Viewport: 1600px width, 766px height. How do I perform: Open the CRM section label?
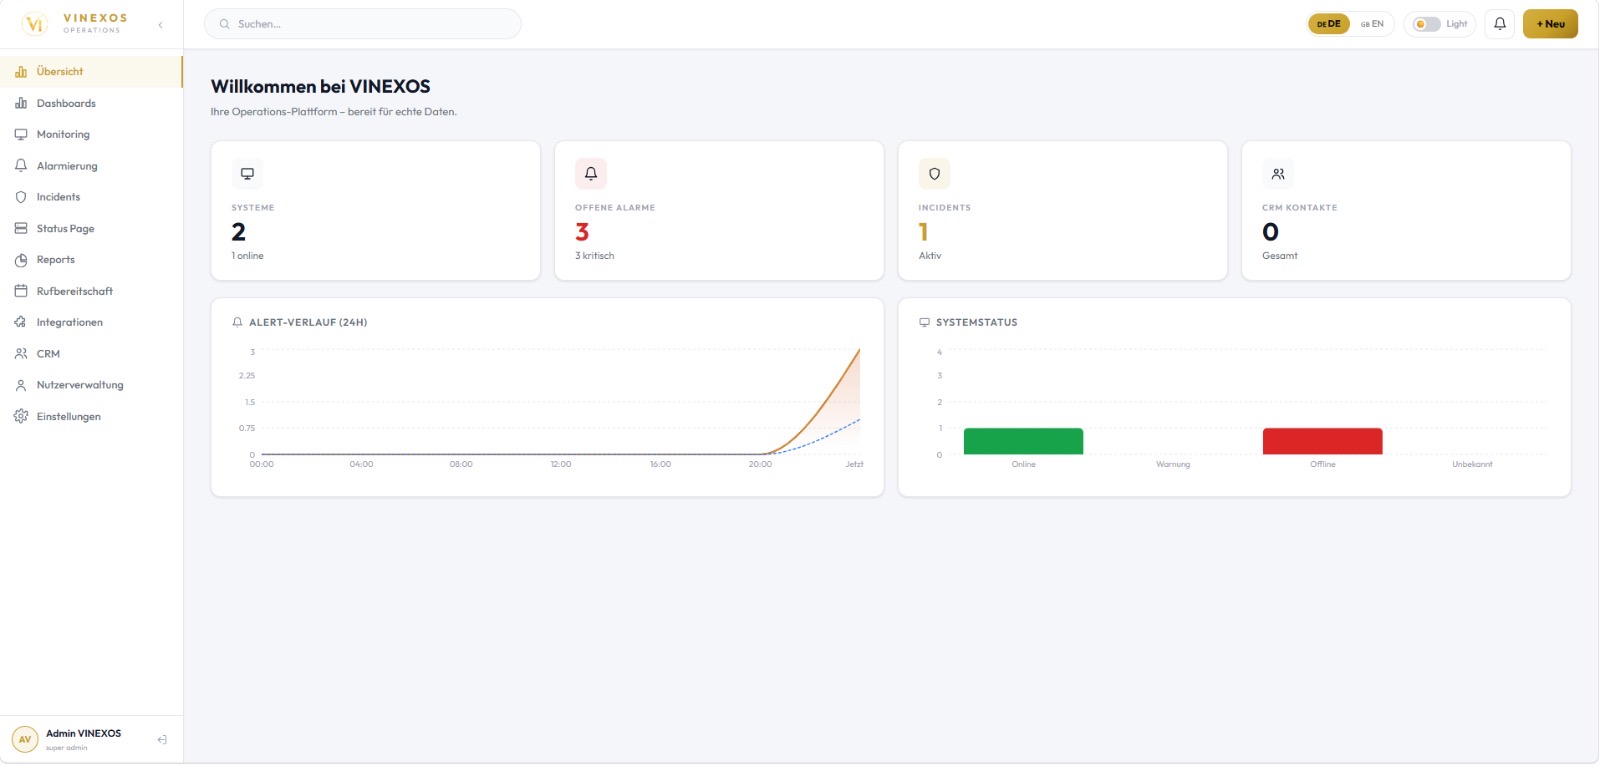[x=48, y=354]
